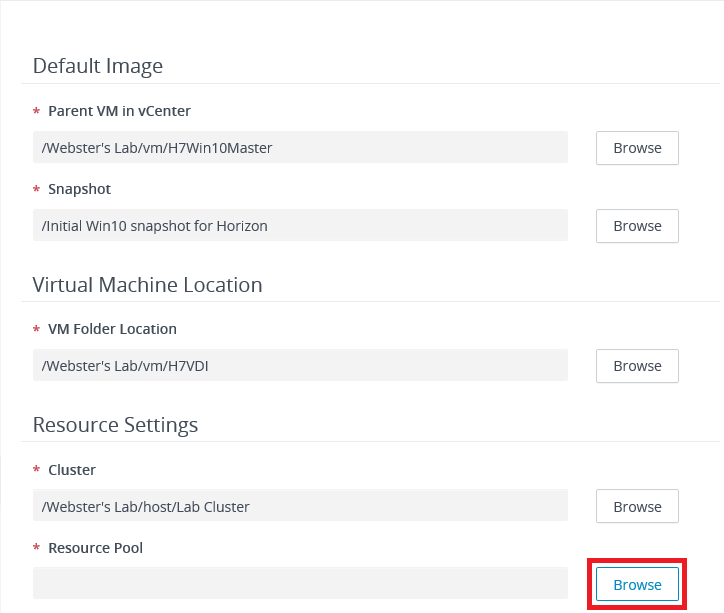The width and height of the screenshot is (724, 613).
Task: Select the Snapshot text field
Action: [x=300, y=226]
